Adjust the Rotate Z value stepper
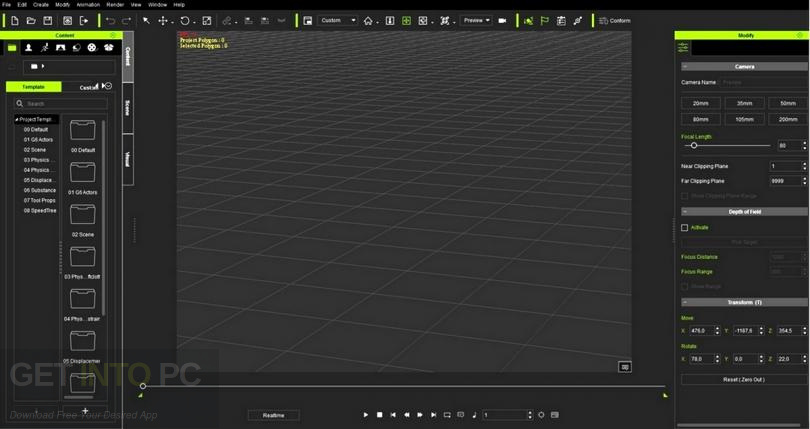 click(x=805, y=359)
